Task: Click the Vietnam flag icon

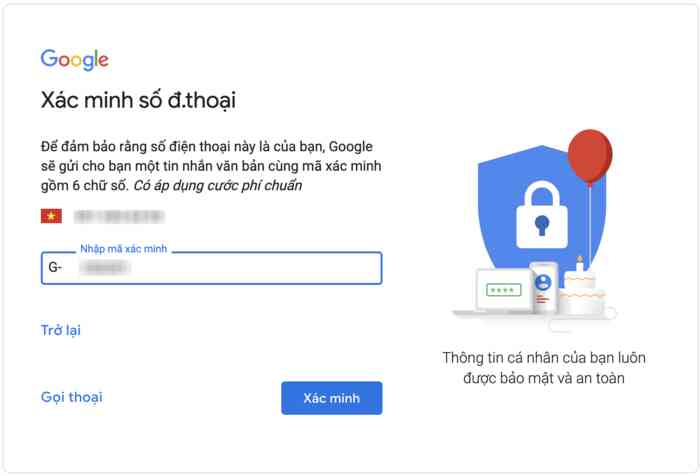Action: pyautogui.click(x=51, y=216)
